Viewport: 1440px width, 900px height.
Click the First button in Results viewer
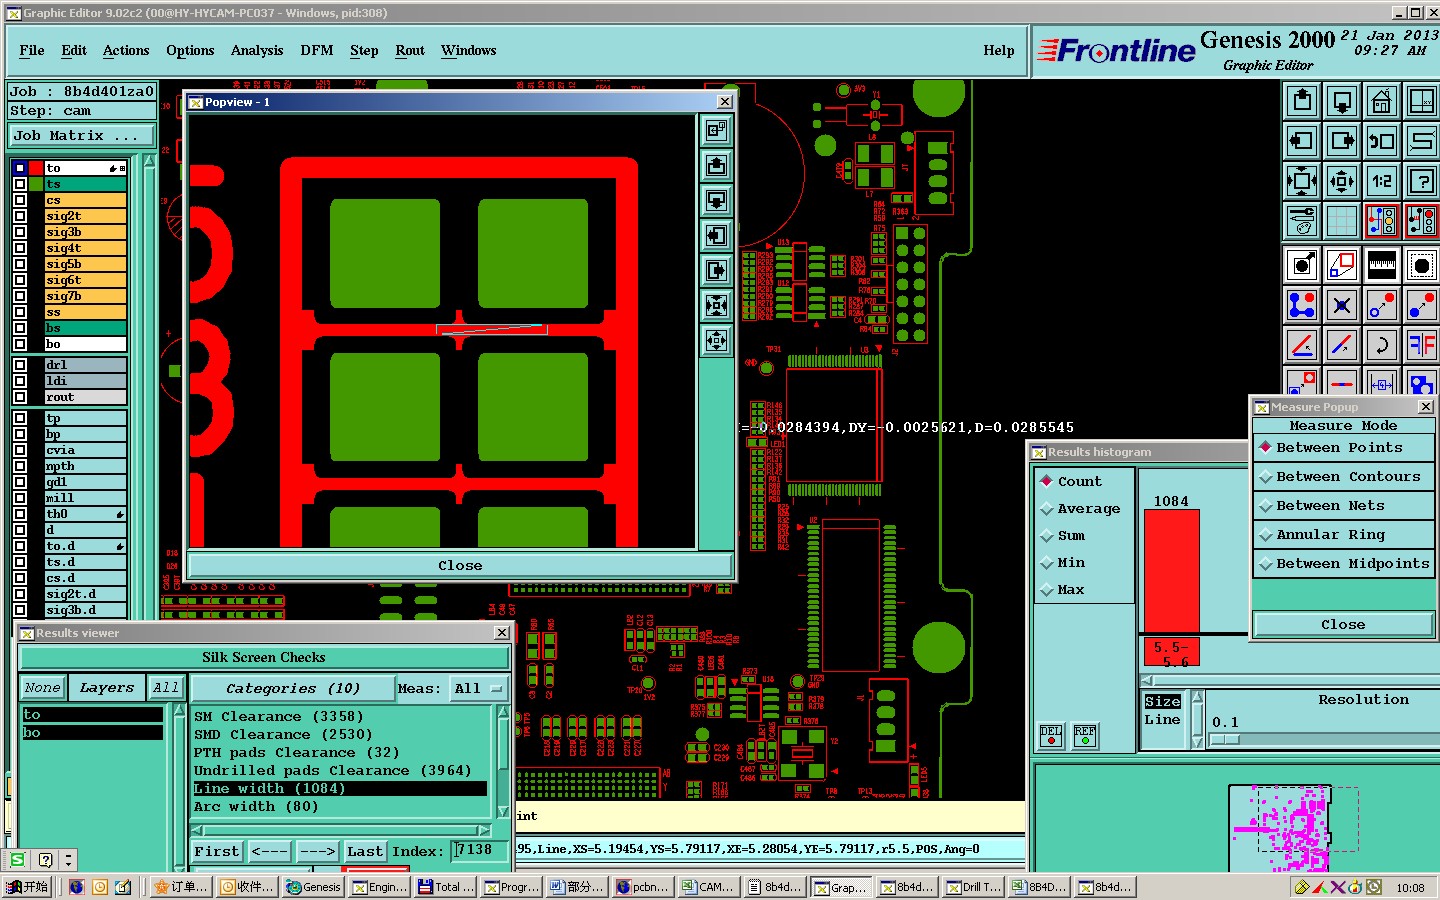(x=217, y=851)
